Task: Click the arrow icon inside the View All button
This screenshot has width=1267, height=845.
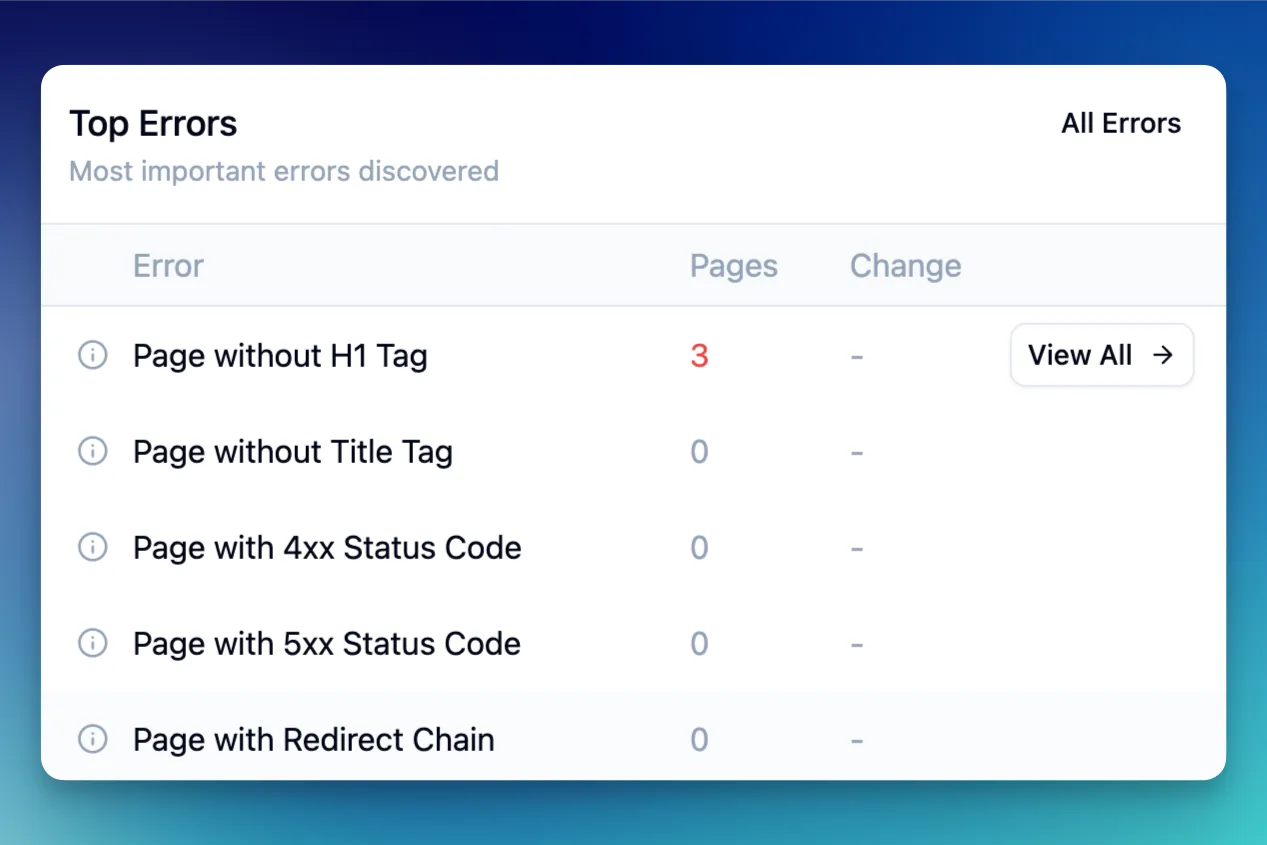Action: (1163, 354)
